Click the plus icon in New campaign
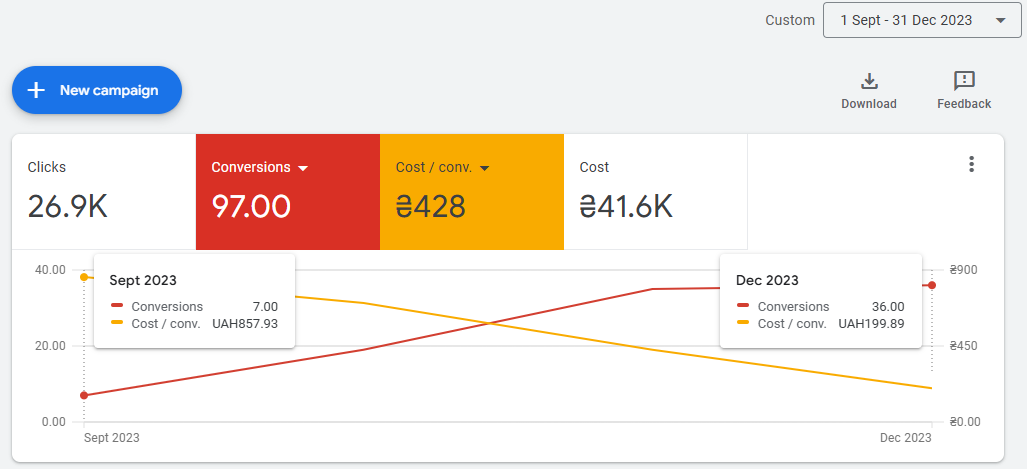 point(36,90)
